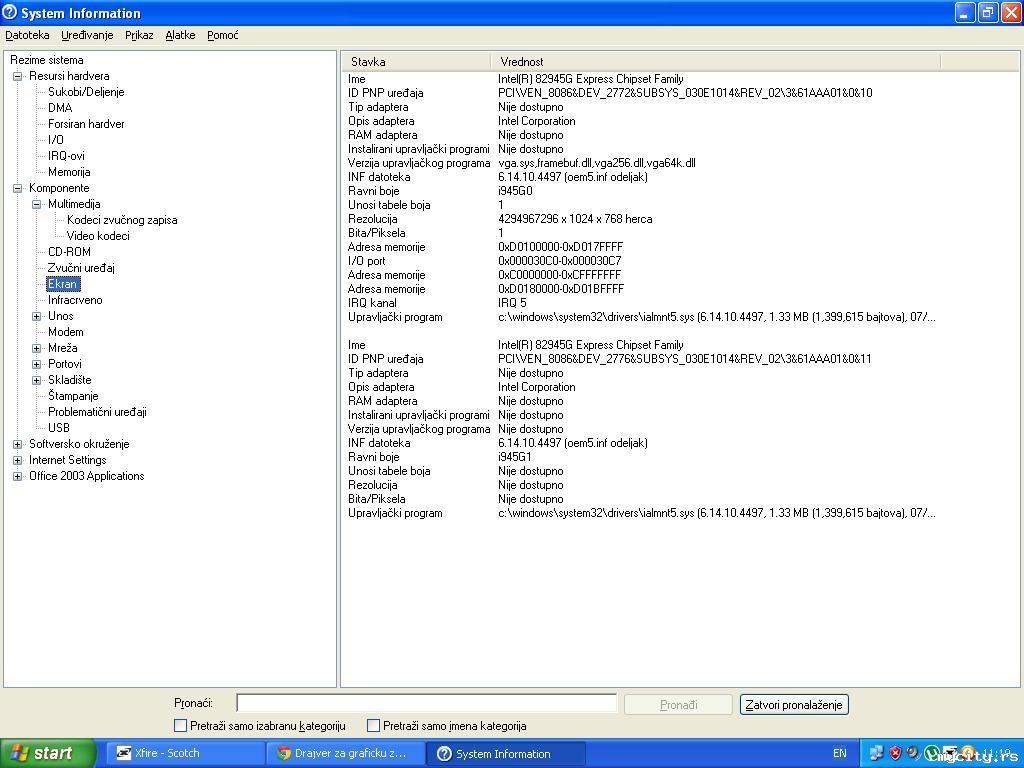Select 'vga.sys,framebuf.dll,vga256.dll,vga64k.dll' value
This screenshot has width=1024, height=768.
click(596, 163)
